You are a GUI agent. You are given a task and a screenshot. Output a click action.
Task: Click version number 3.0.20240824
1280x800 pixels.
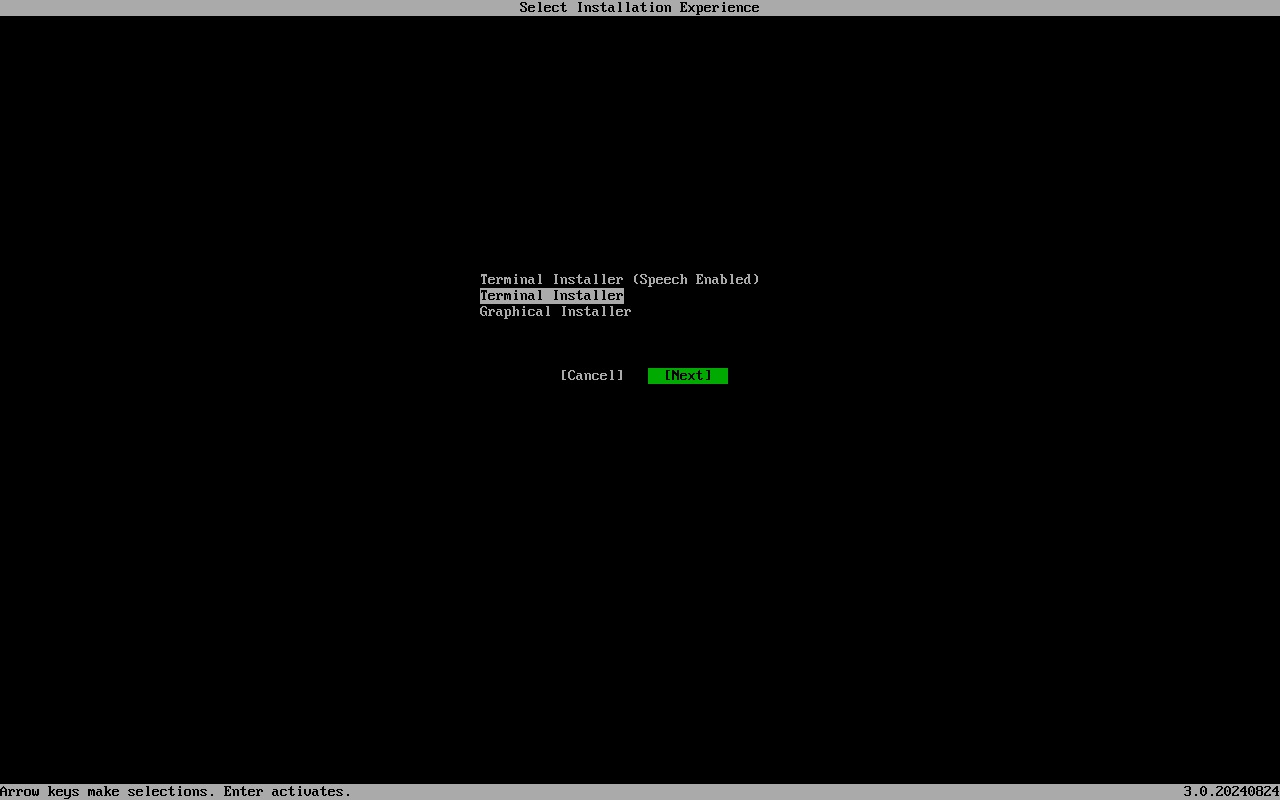[1232, 791]
